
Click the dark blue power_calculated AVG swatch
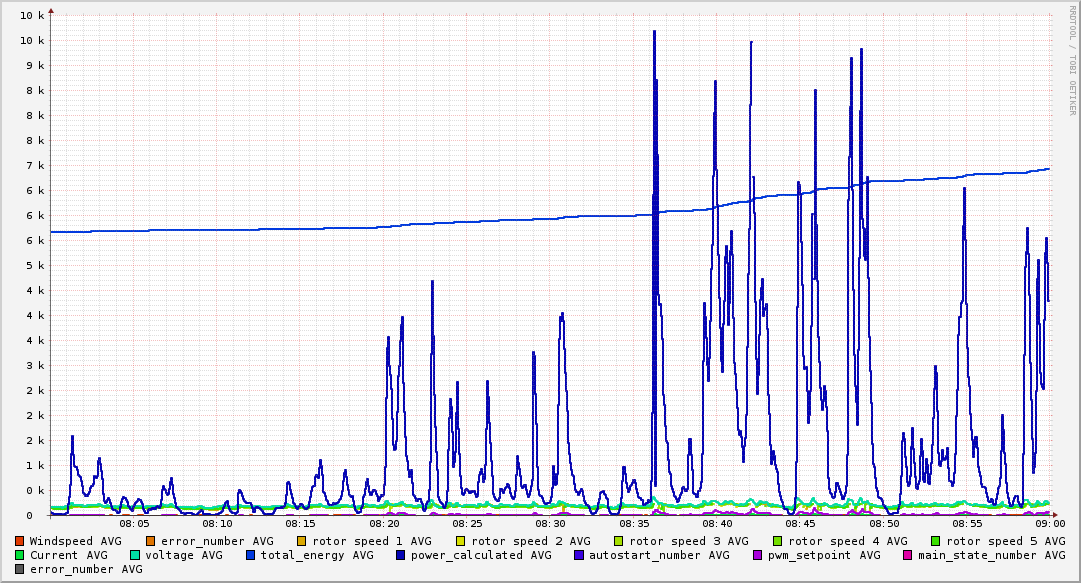coord(401,555)
